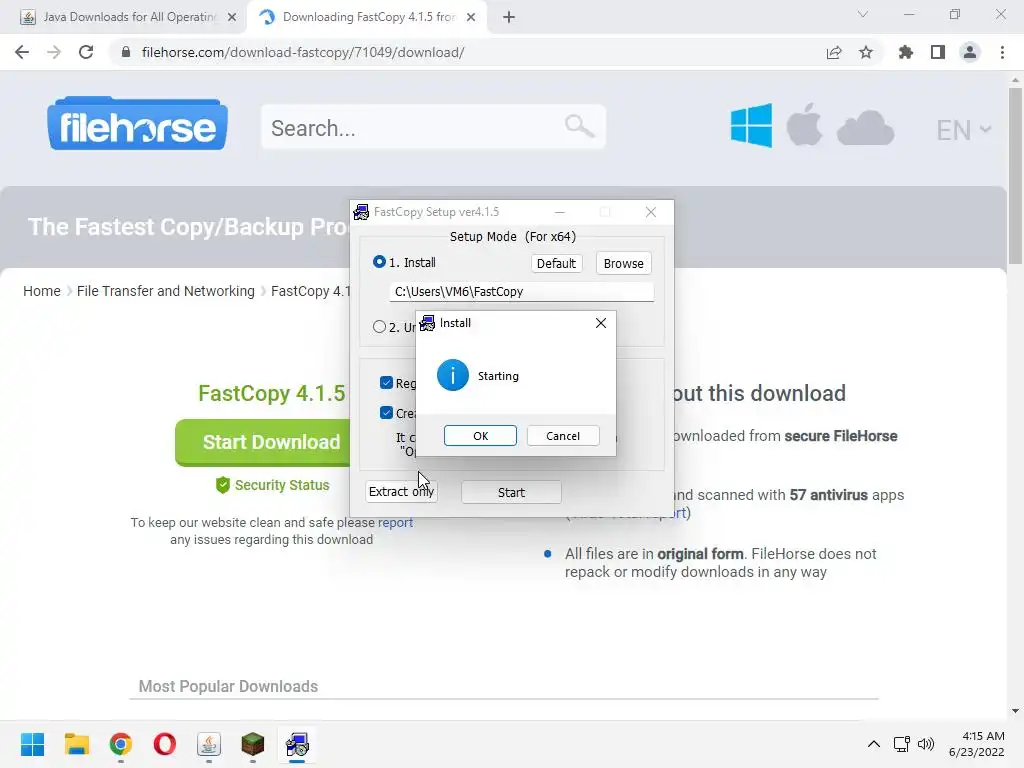Click the share page icon

tap(834, 52)
